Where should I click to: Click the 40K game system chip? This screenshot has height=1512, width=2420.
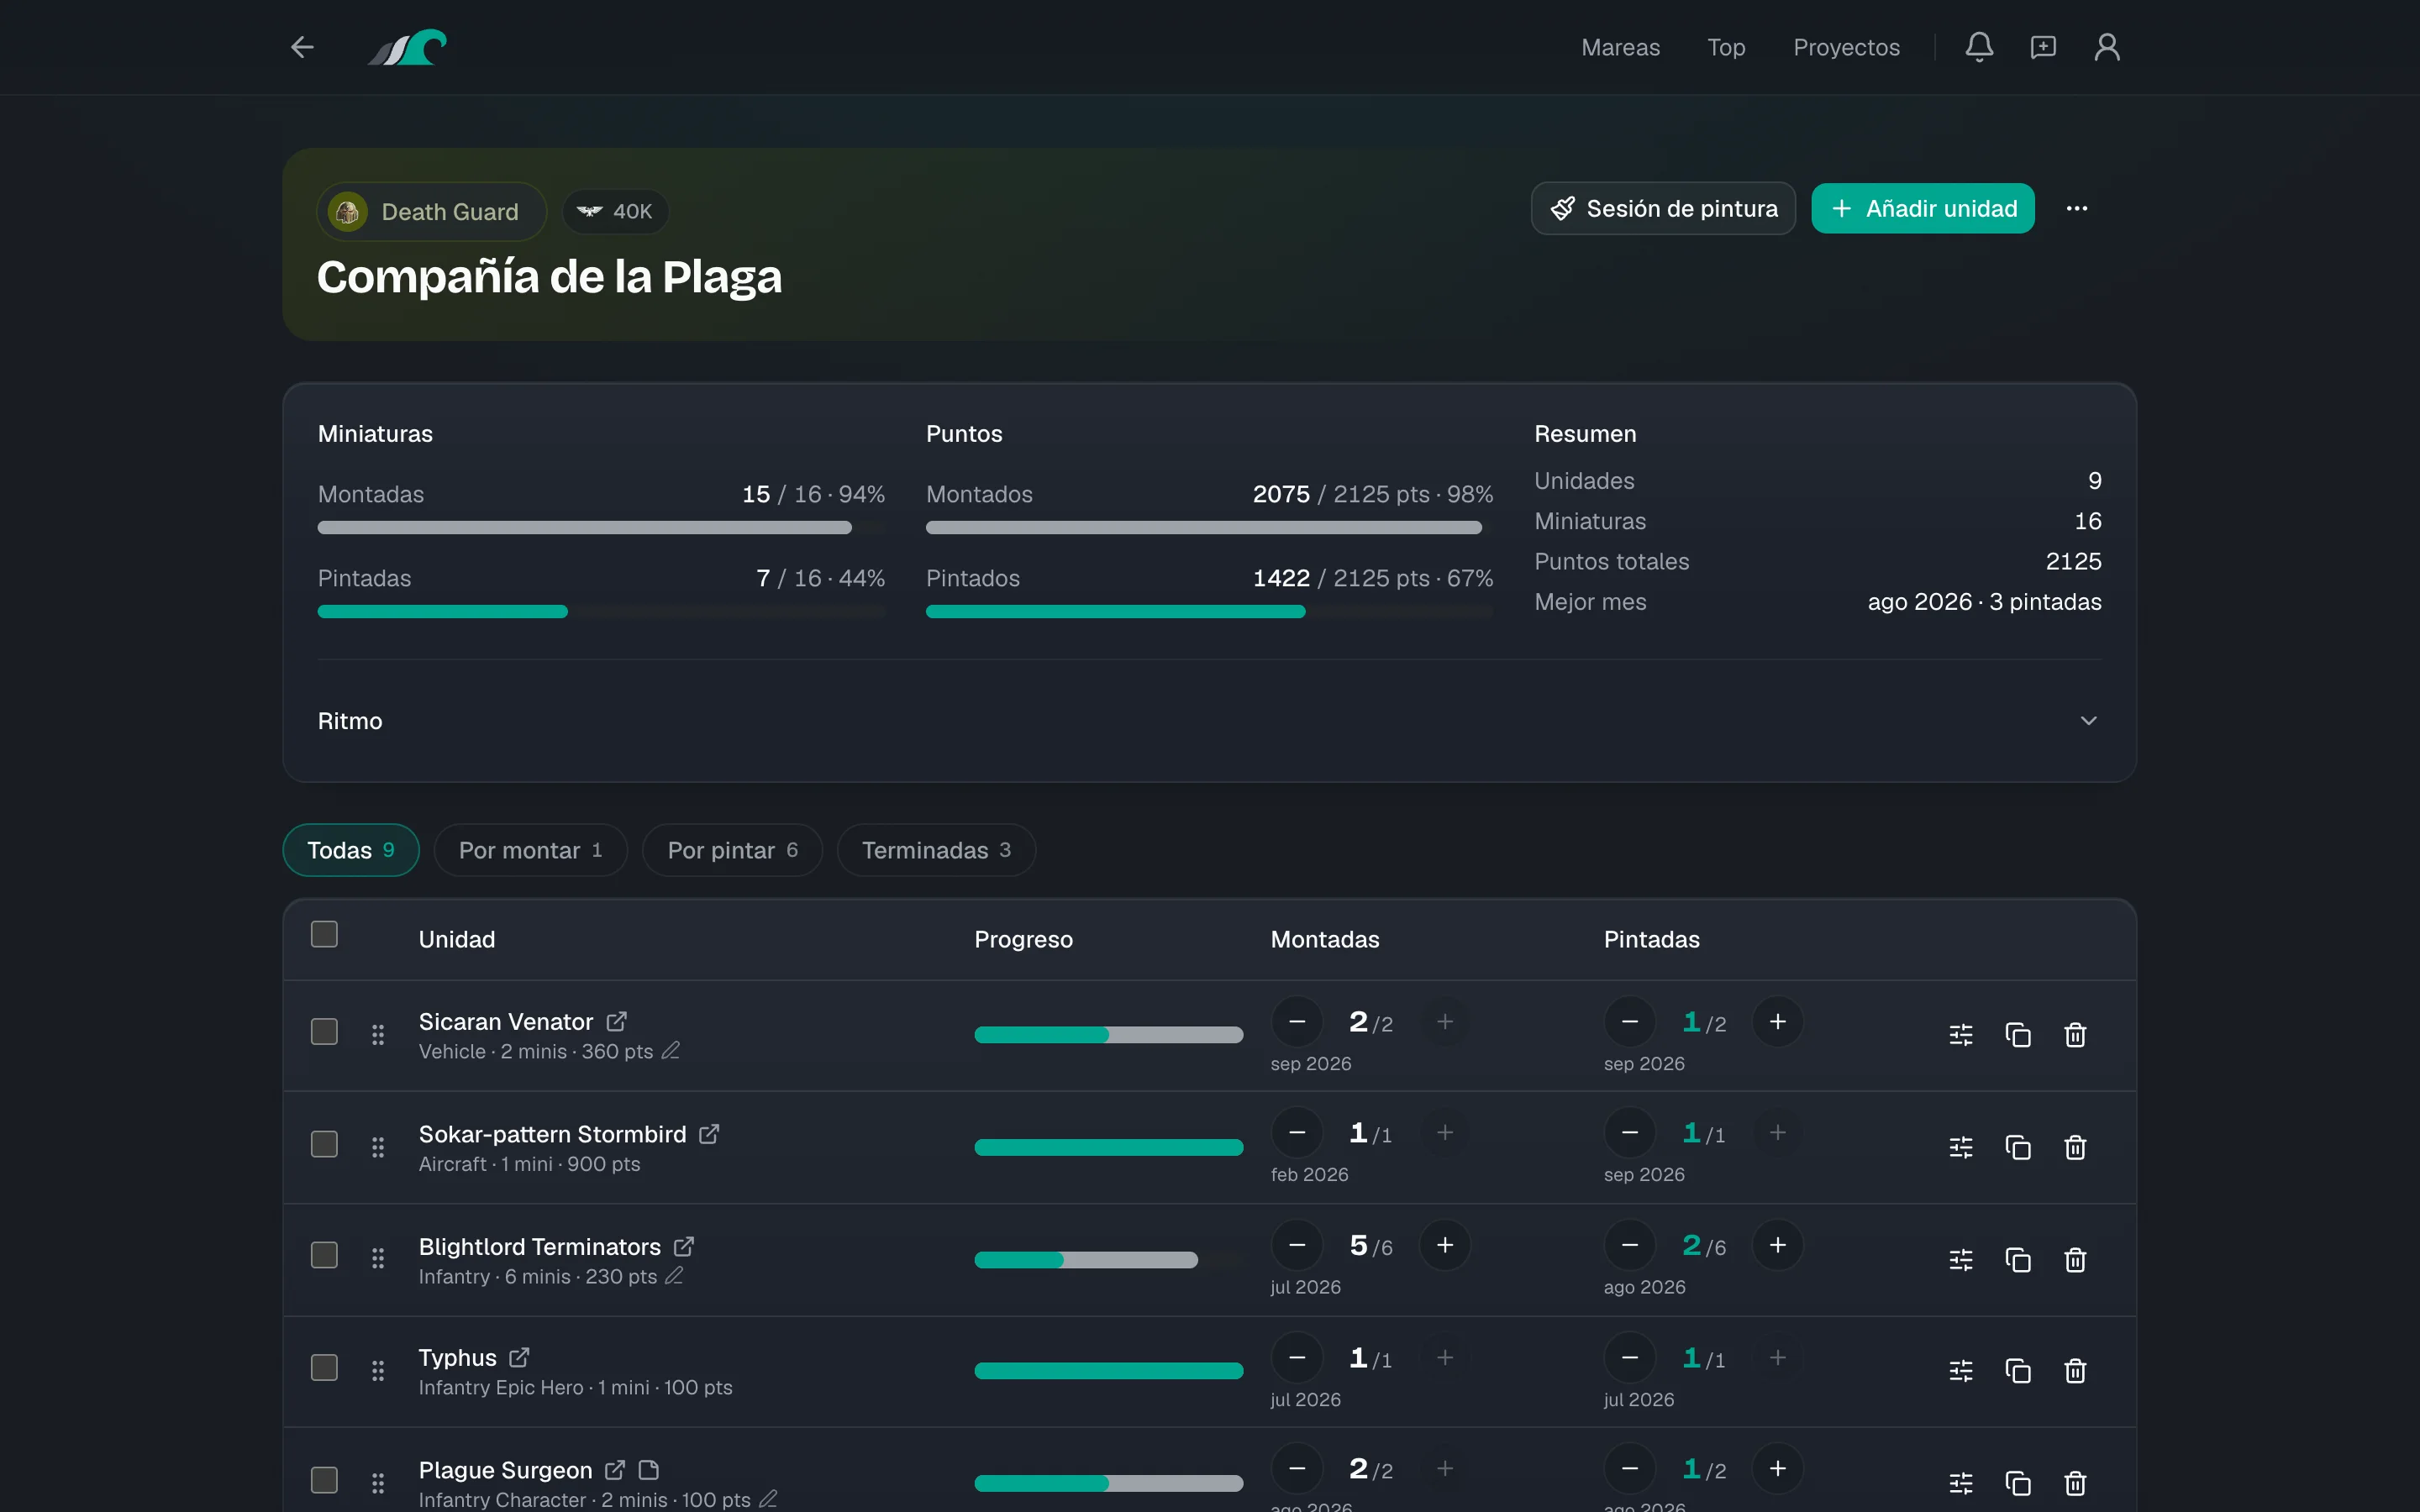615,211
